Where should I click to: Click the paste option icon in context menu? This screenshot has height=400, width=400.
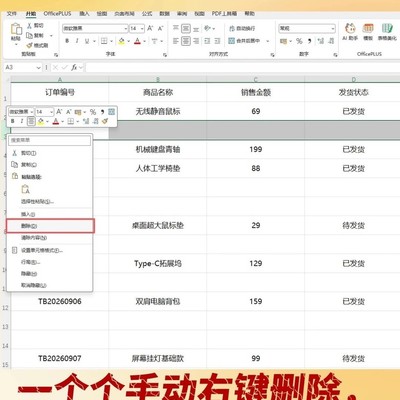[26, 189]
